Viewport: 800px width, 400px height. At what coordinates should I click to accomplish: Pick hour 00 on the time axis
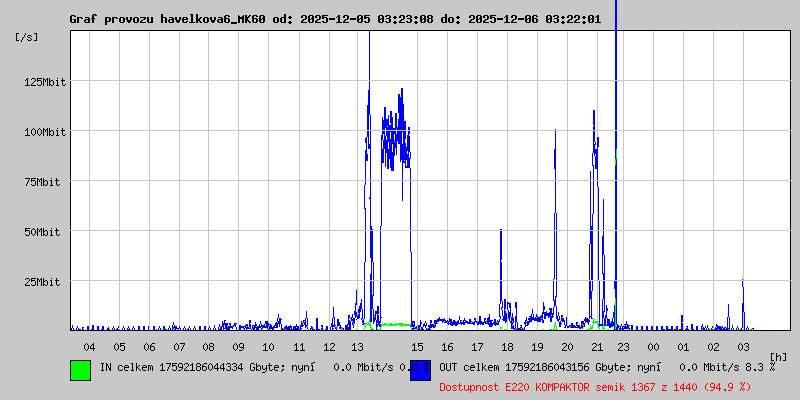653,346
